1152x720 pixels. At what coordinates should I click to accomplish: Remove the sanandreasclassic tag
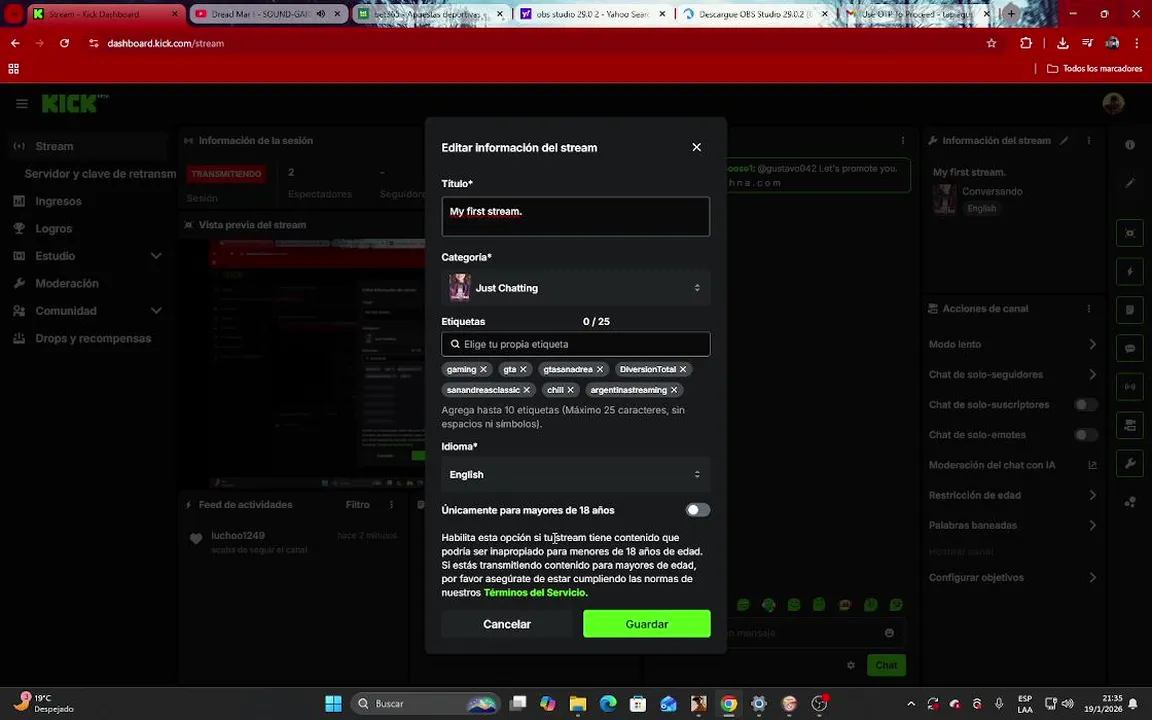click(x=526, y=390)
